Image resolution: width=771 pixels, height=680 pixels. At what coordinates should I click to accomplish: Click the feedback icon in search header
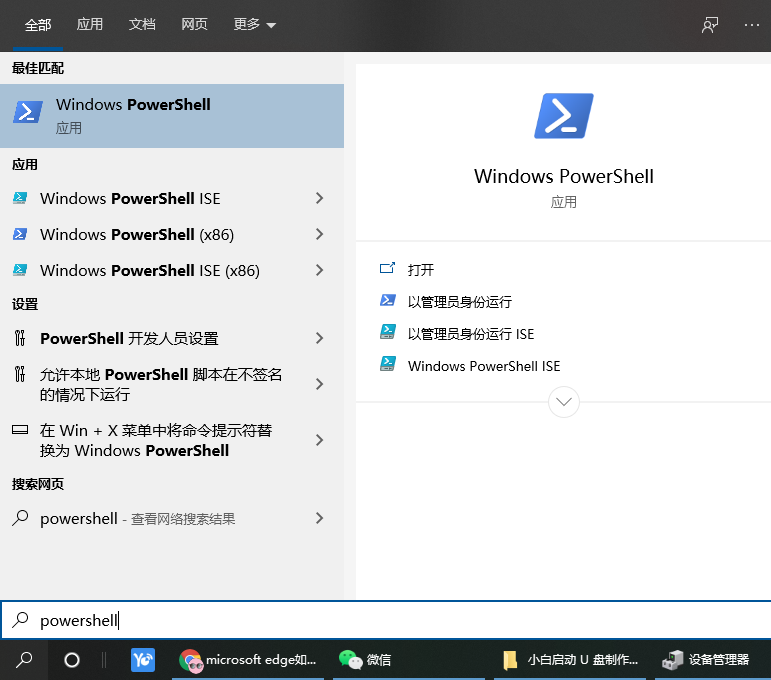point(710,25)
